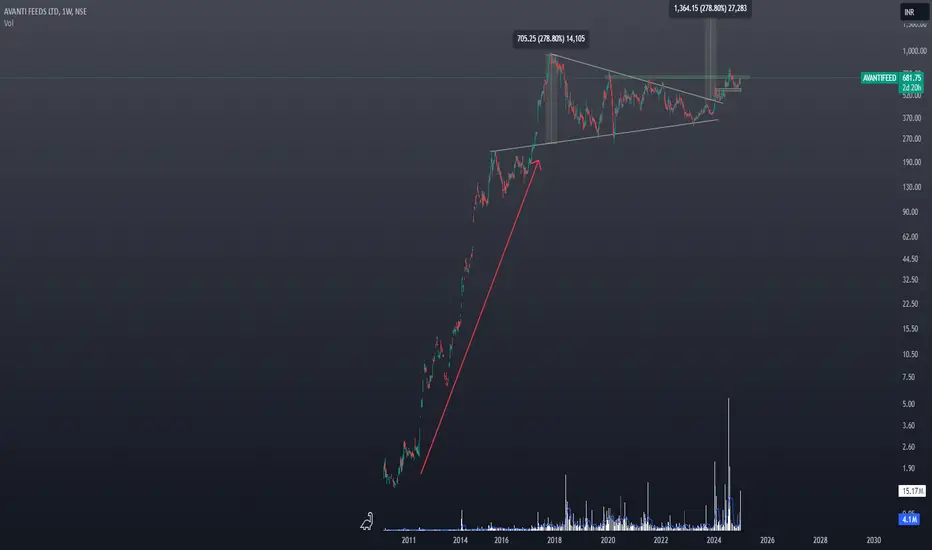This screenshot has width=932, height=550.
Task: Click the 2024 label on time axis
Action: [x=714, y=540]
